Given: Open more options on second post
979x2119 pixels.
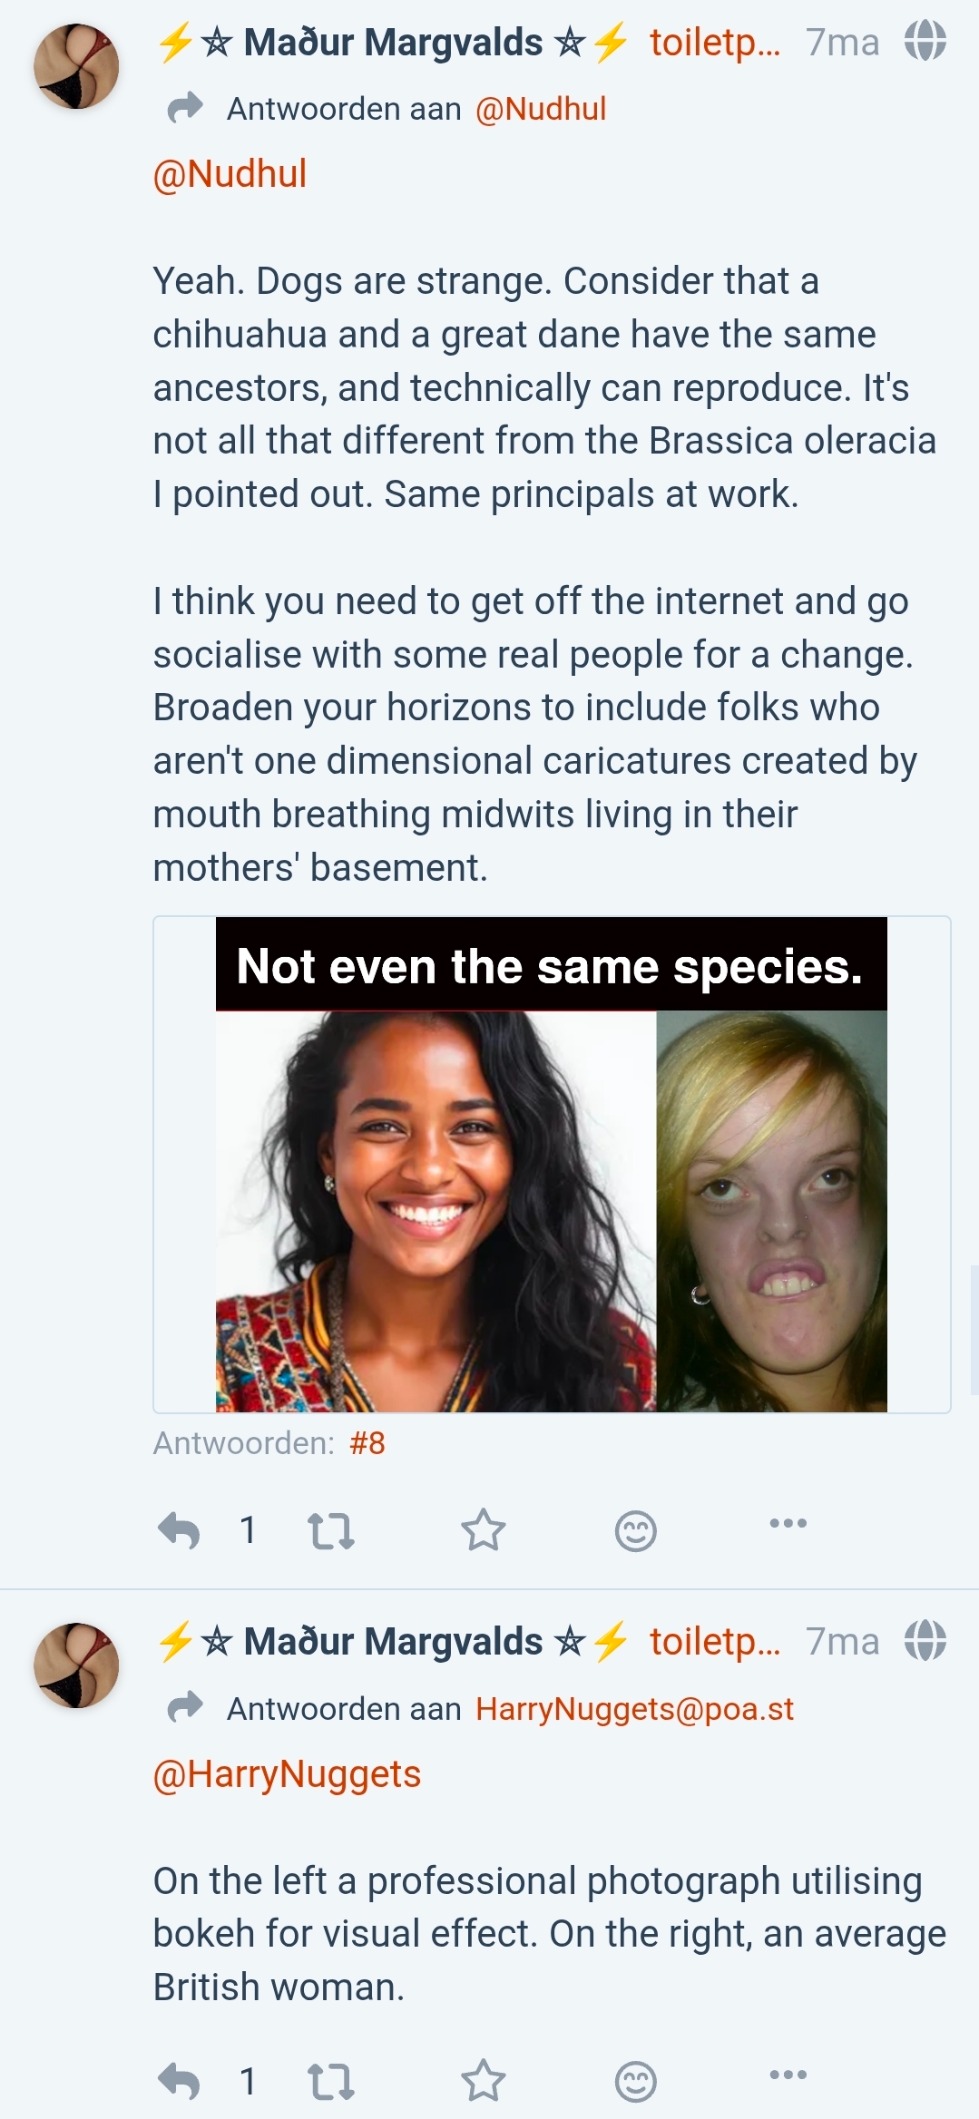Looking at the screenshot, I should click(788, 2074).
